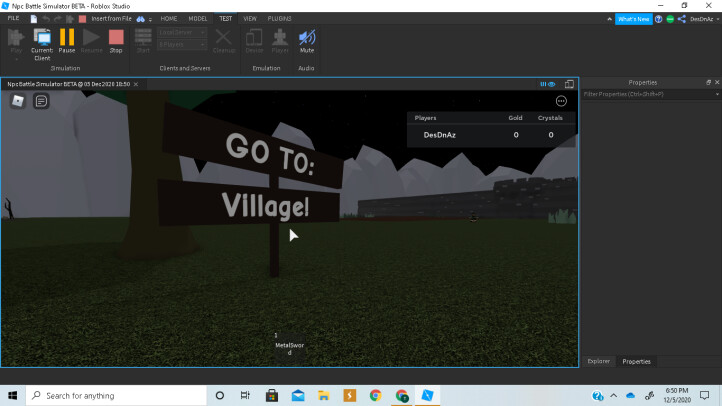Open the Windows Start menu
Viewport: 722px width, 406px height.
12,395
